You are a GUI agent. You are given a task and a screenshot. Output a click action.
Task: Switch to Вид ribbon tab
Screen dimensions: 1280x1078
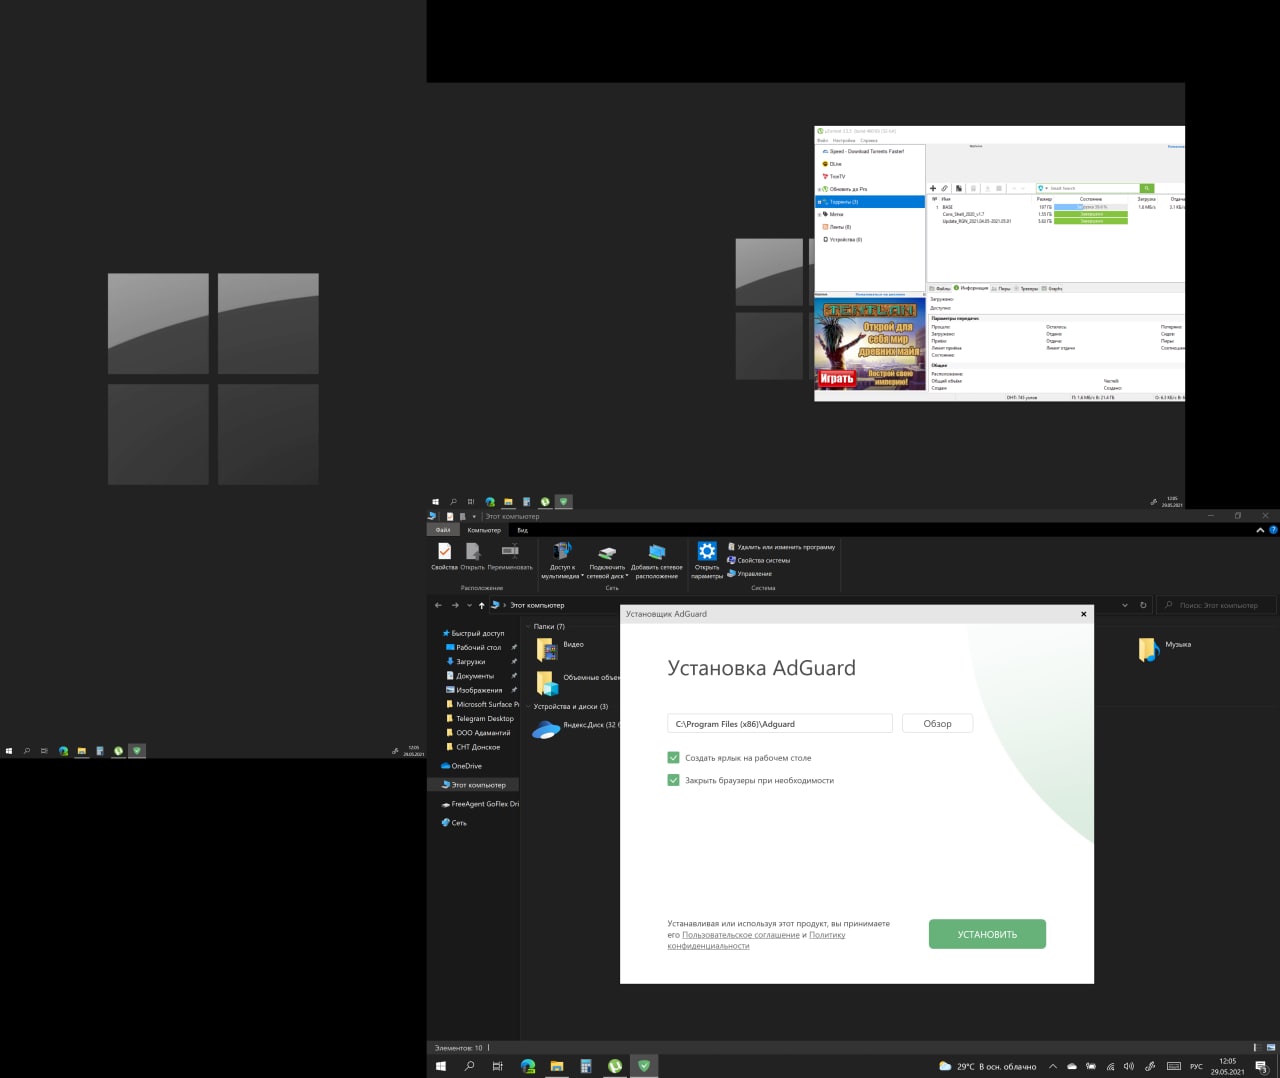pyautogui.click(x=522, y=530)
